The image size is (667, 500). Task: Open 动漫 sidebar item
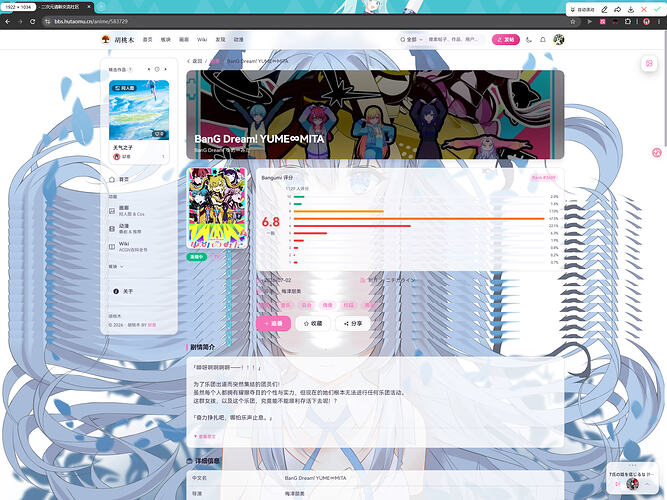139,229
